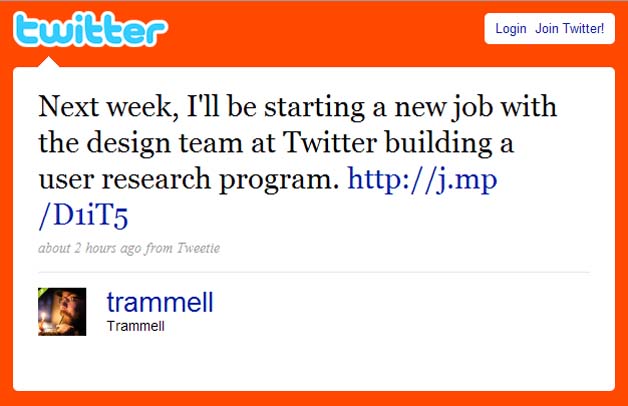Click the D1iT5 portion of the link
The width and height of the screenshot is (628, 406).
tap(84, 216)
